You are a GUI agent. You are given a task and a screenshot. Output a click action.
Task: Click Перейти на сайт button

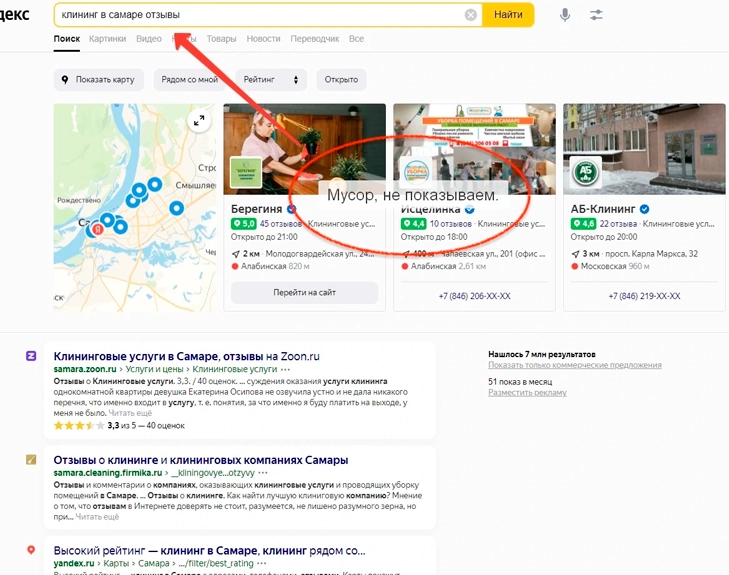click(305, 292)
